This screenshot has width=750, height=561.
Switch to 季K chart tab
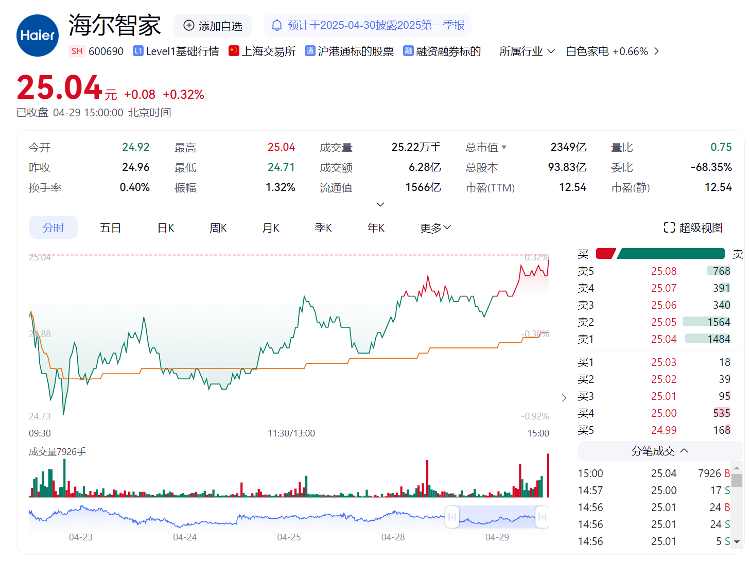(323, 228)
